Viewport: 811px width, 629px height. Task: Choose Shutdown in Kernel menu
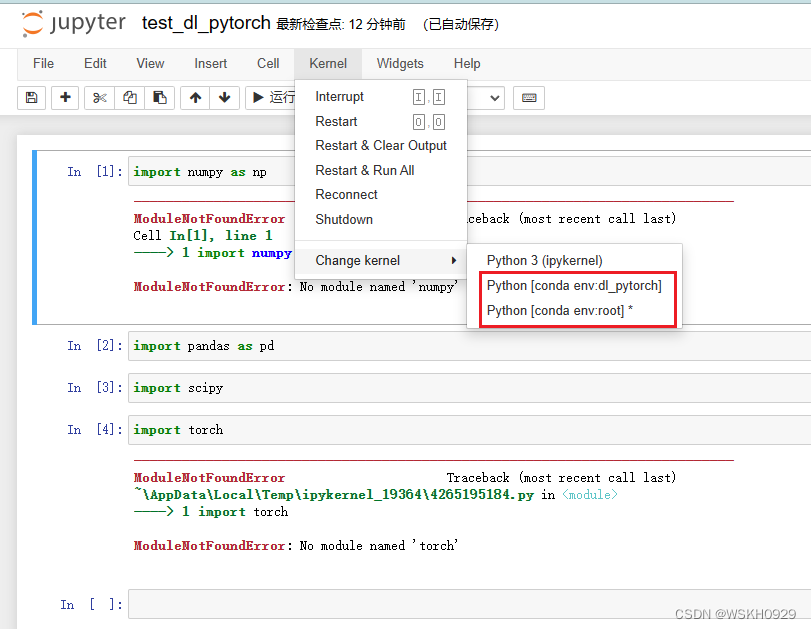click(381, 220)
